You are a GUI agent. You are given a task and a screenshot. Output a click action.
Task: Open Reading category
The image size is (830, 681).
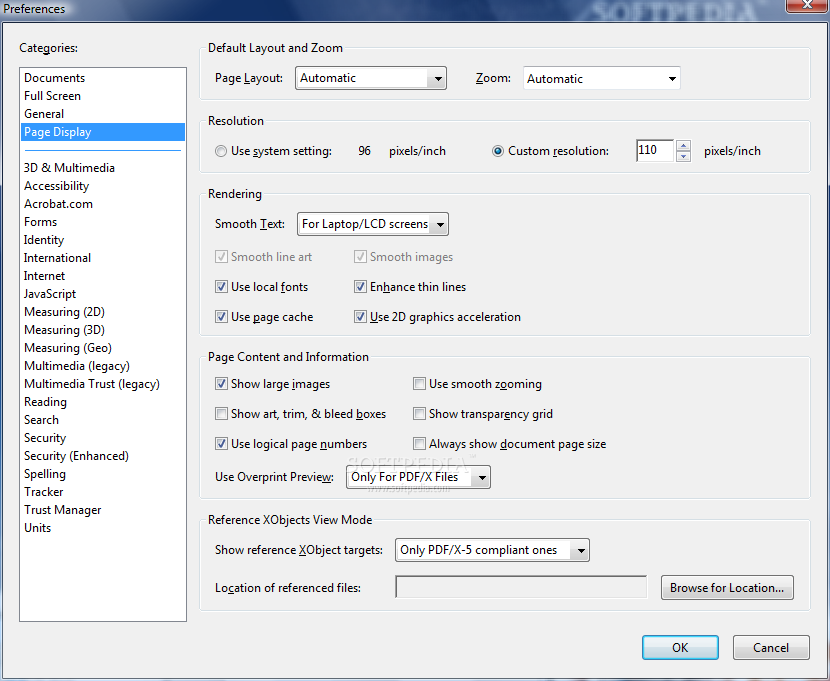coord(46,402)
